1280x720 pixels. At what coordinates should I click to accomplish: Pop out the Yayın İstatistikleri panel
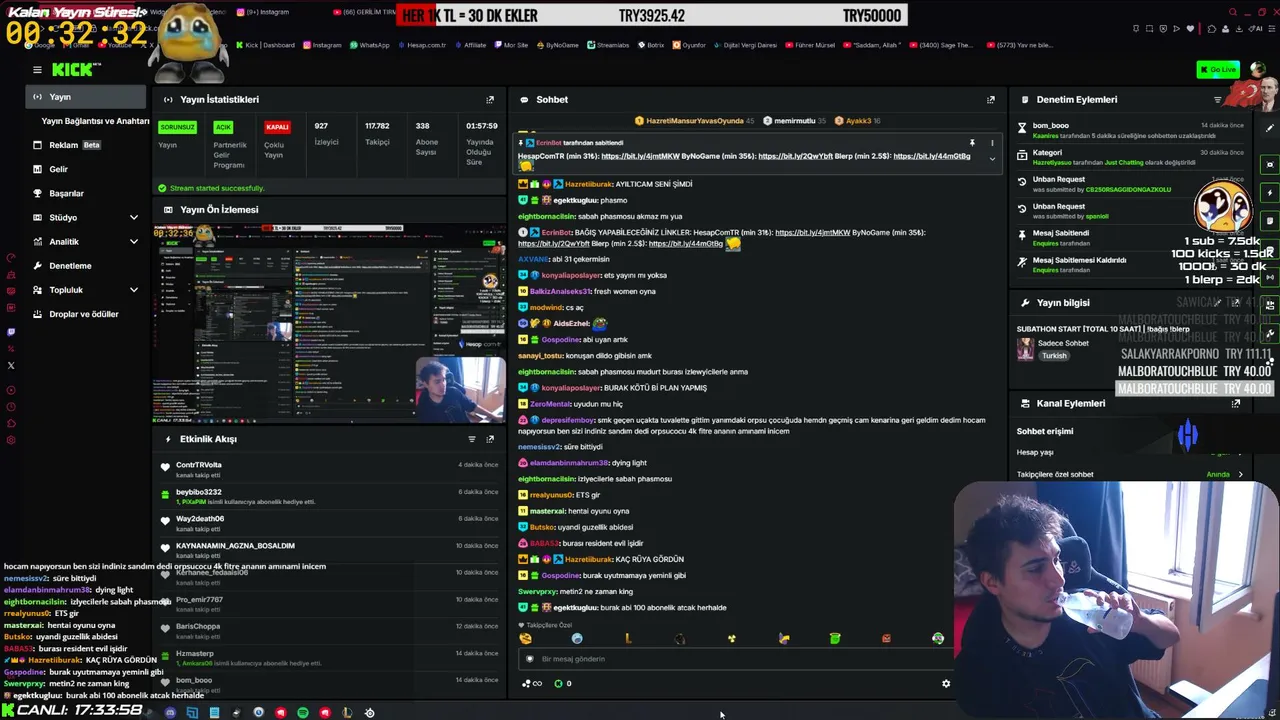490,100
